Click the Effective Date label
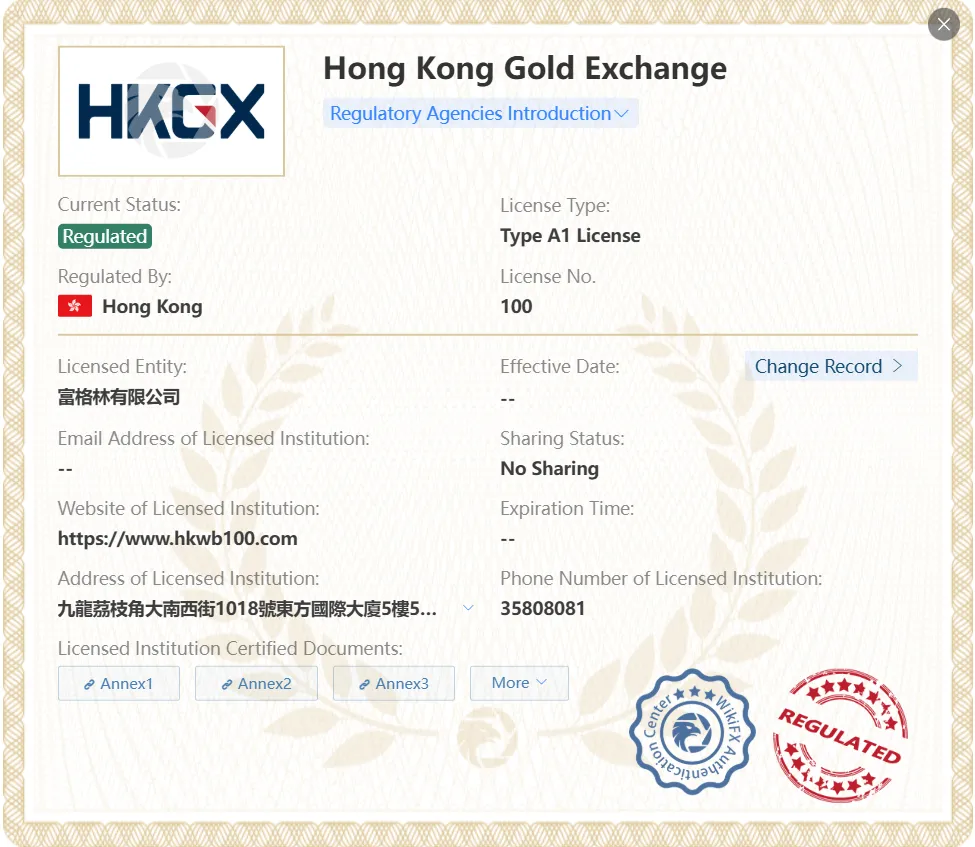 point(560,367)
